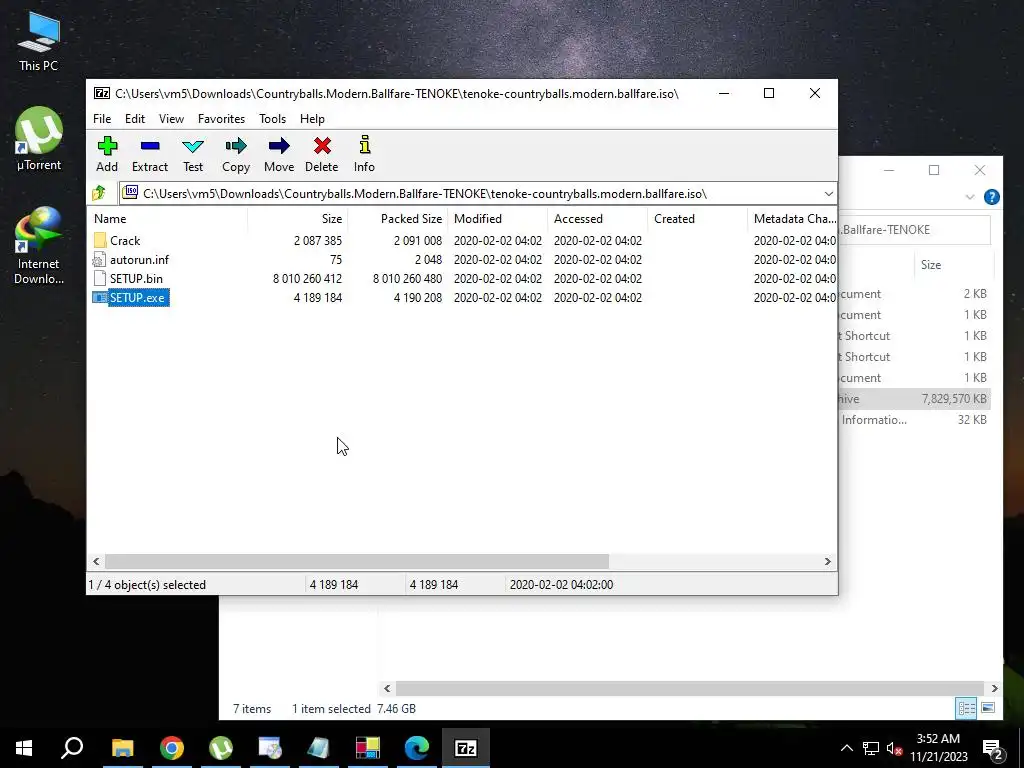This screenshot has height=768, width=1024.
Task: Sort by the Size column in 7-Zip
Action: click(x=298, y=219)
